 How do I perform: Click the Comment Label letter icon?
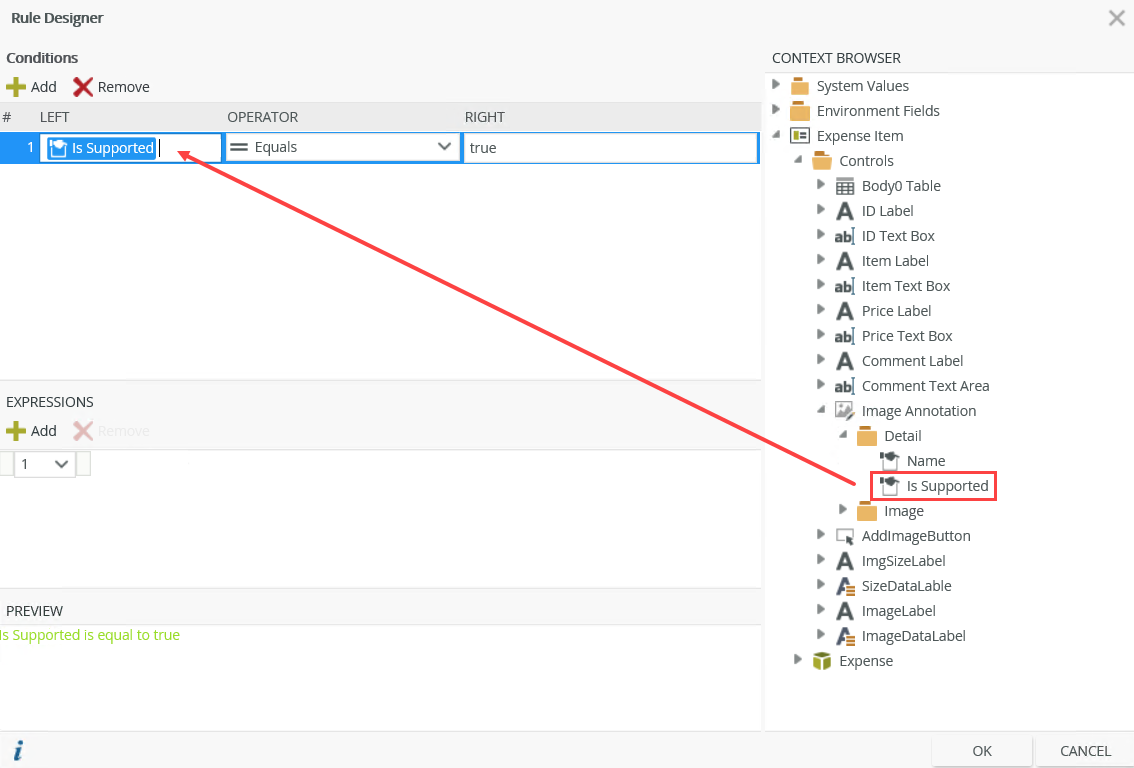(x=844, y=361)
